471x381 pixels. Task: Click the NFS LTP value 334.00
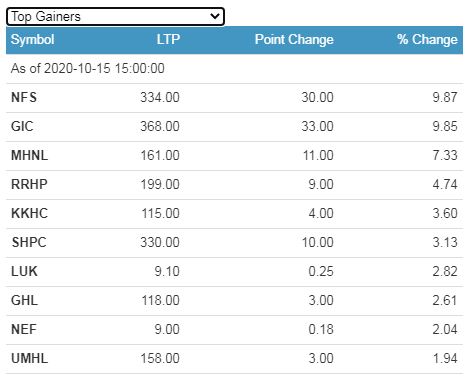(x=160, y=97)
